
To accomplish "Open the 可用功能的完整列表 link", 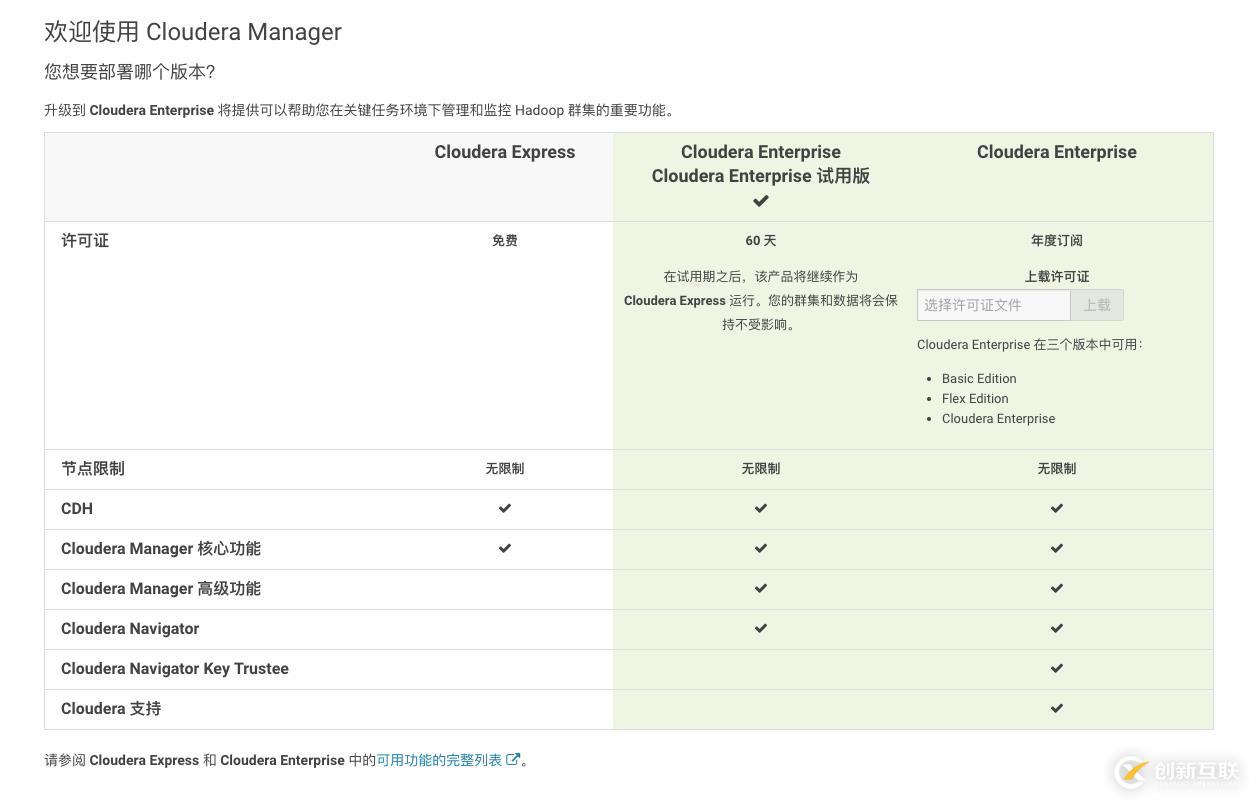I will point(439,760).
